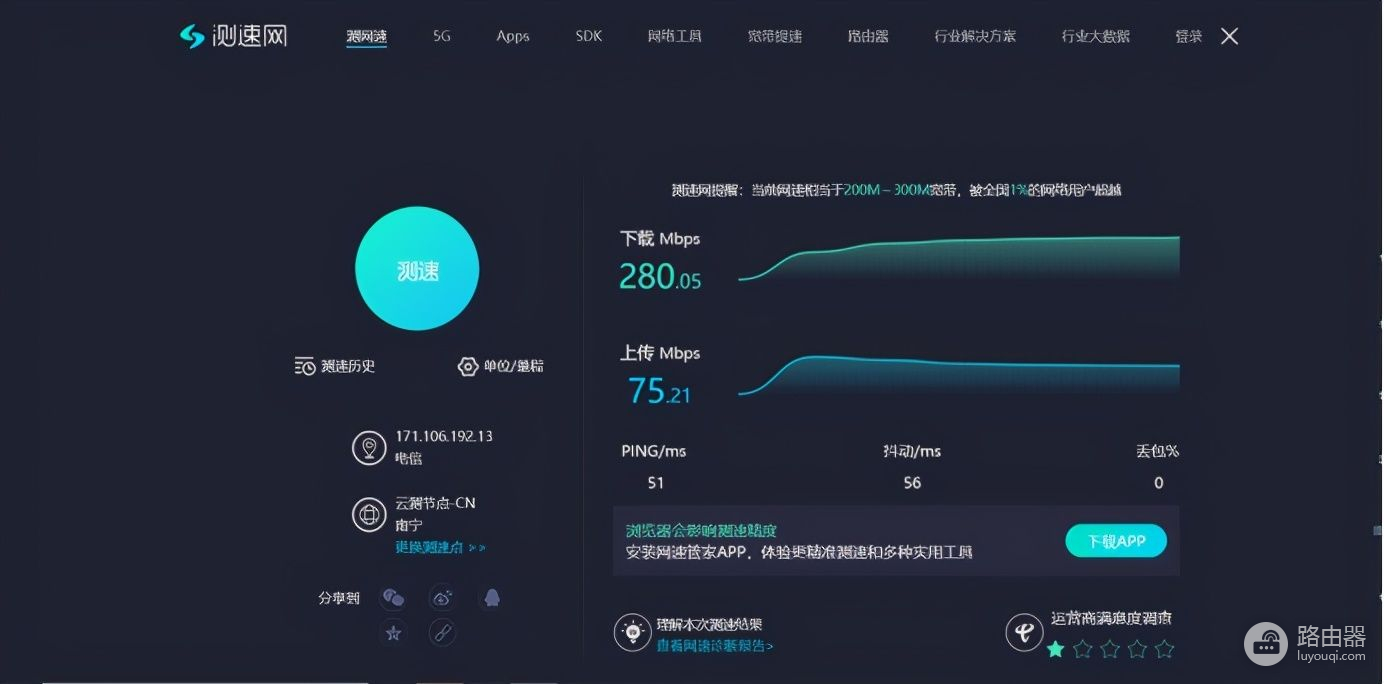Copy the share link chain icon
The image size is (1384, 684).
tap(442, 632)
